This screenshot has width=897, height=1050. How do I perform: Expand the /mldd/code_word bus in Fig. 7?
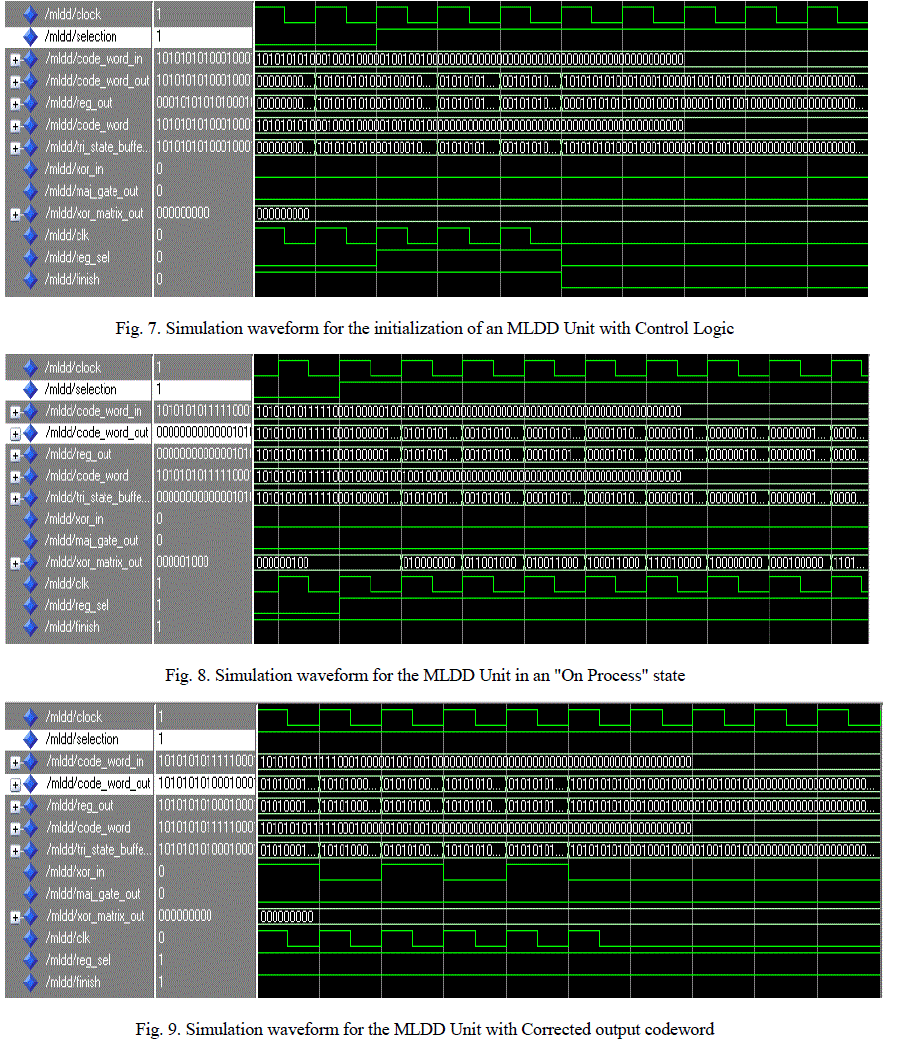click(14, 125)
